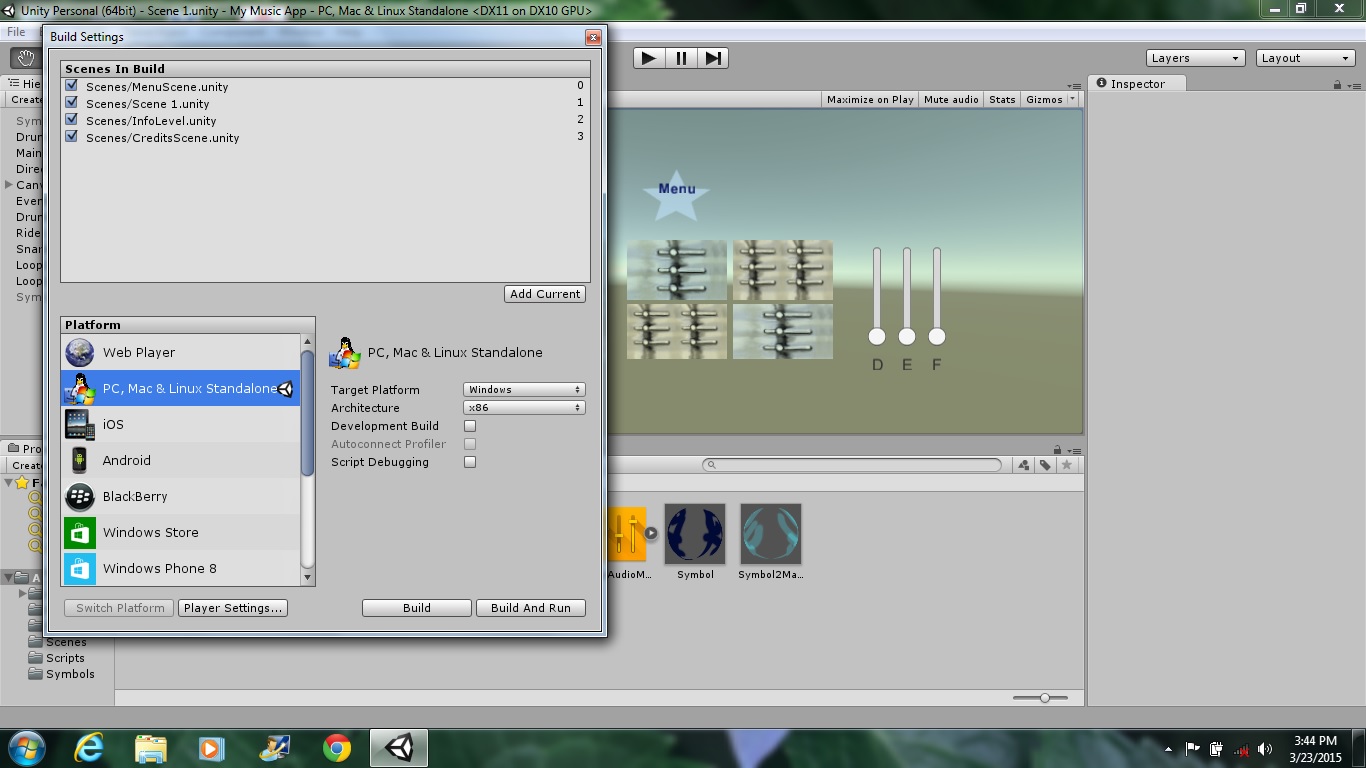Click the Build button
Image resolution: width=1366 pixels, height=768 pixels.
(x=417, y=608)
